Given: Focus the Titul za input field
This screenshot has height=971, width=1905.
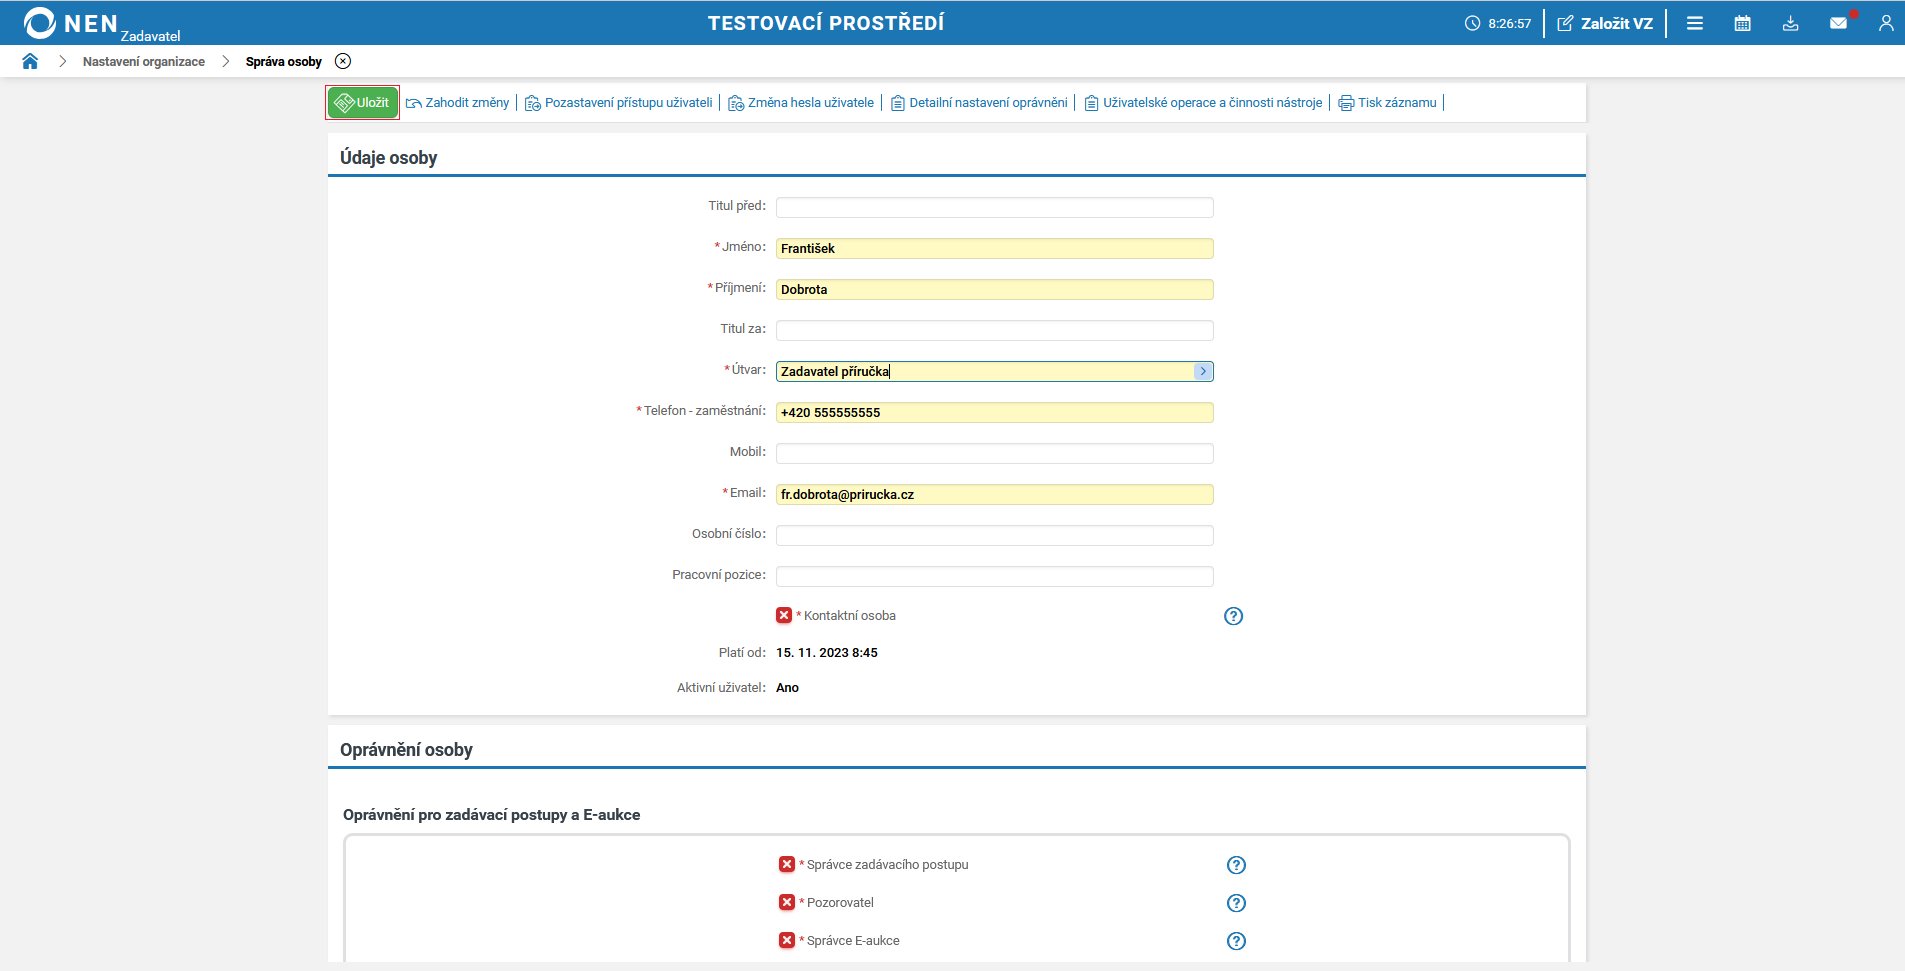Looking at the screenshot, I should coord(994,330).
